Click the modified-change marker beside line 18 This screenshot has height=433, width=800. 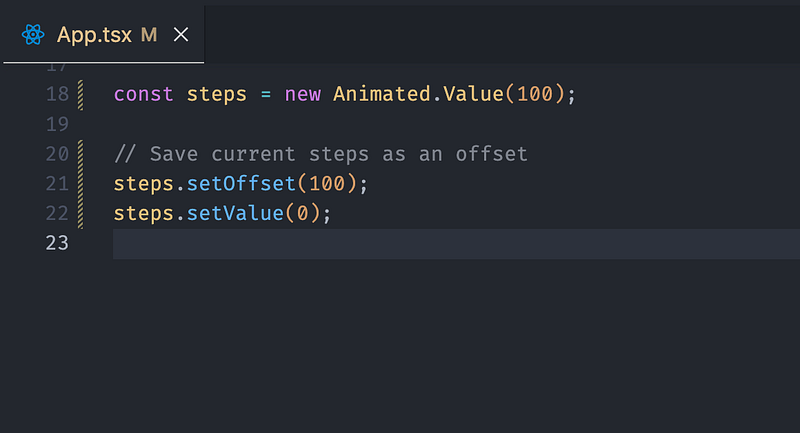[80, 95]
